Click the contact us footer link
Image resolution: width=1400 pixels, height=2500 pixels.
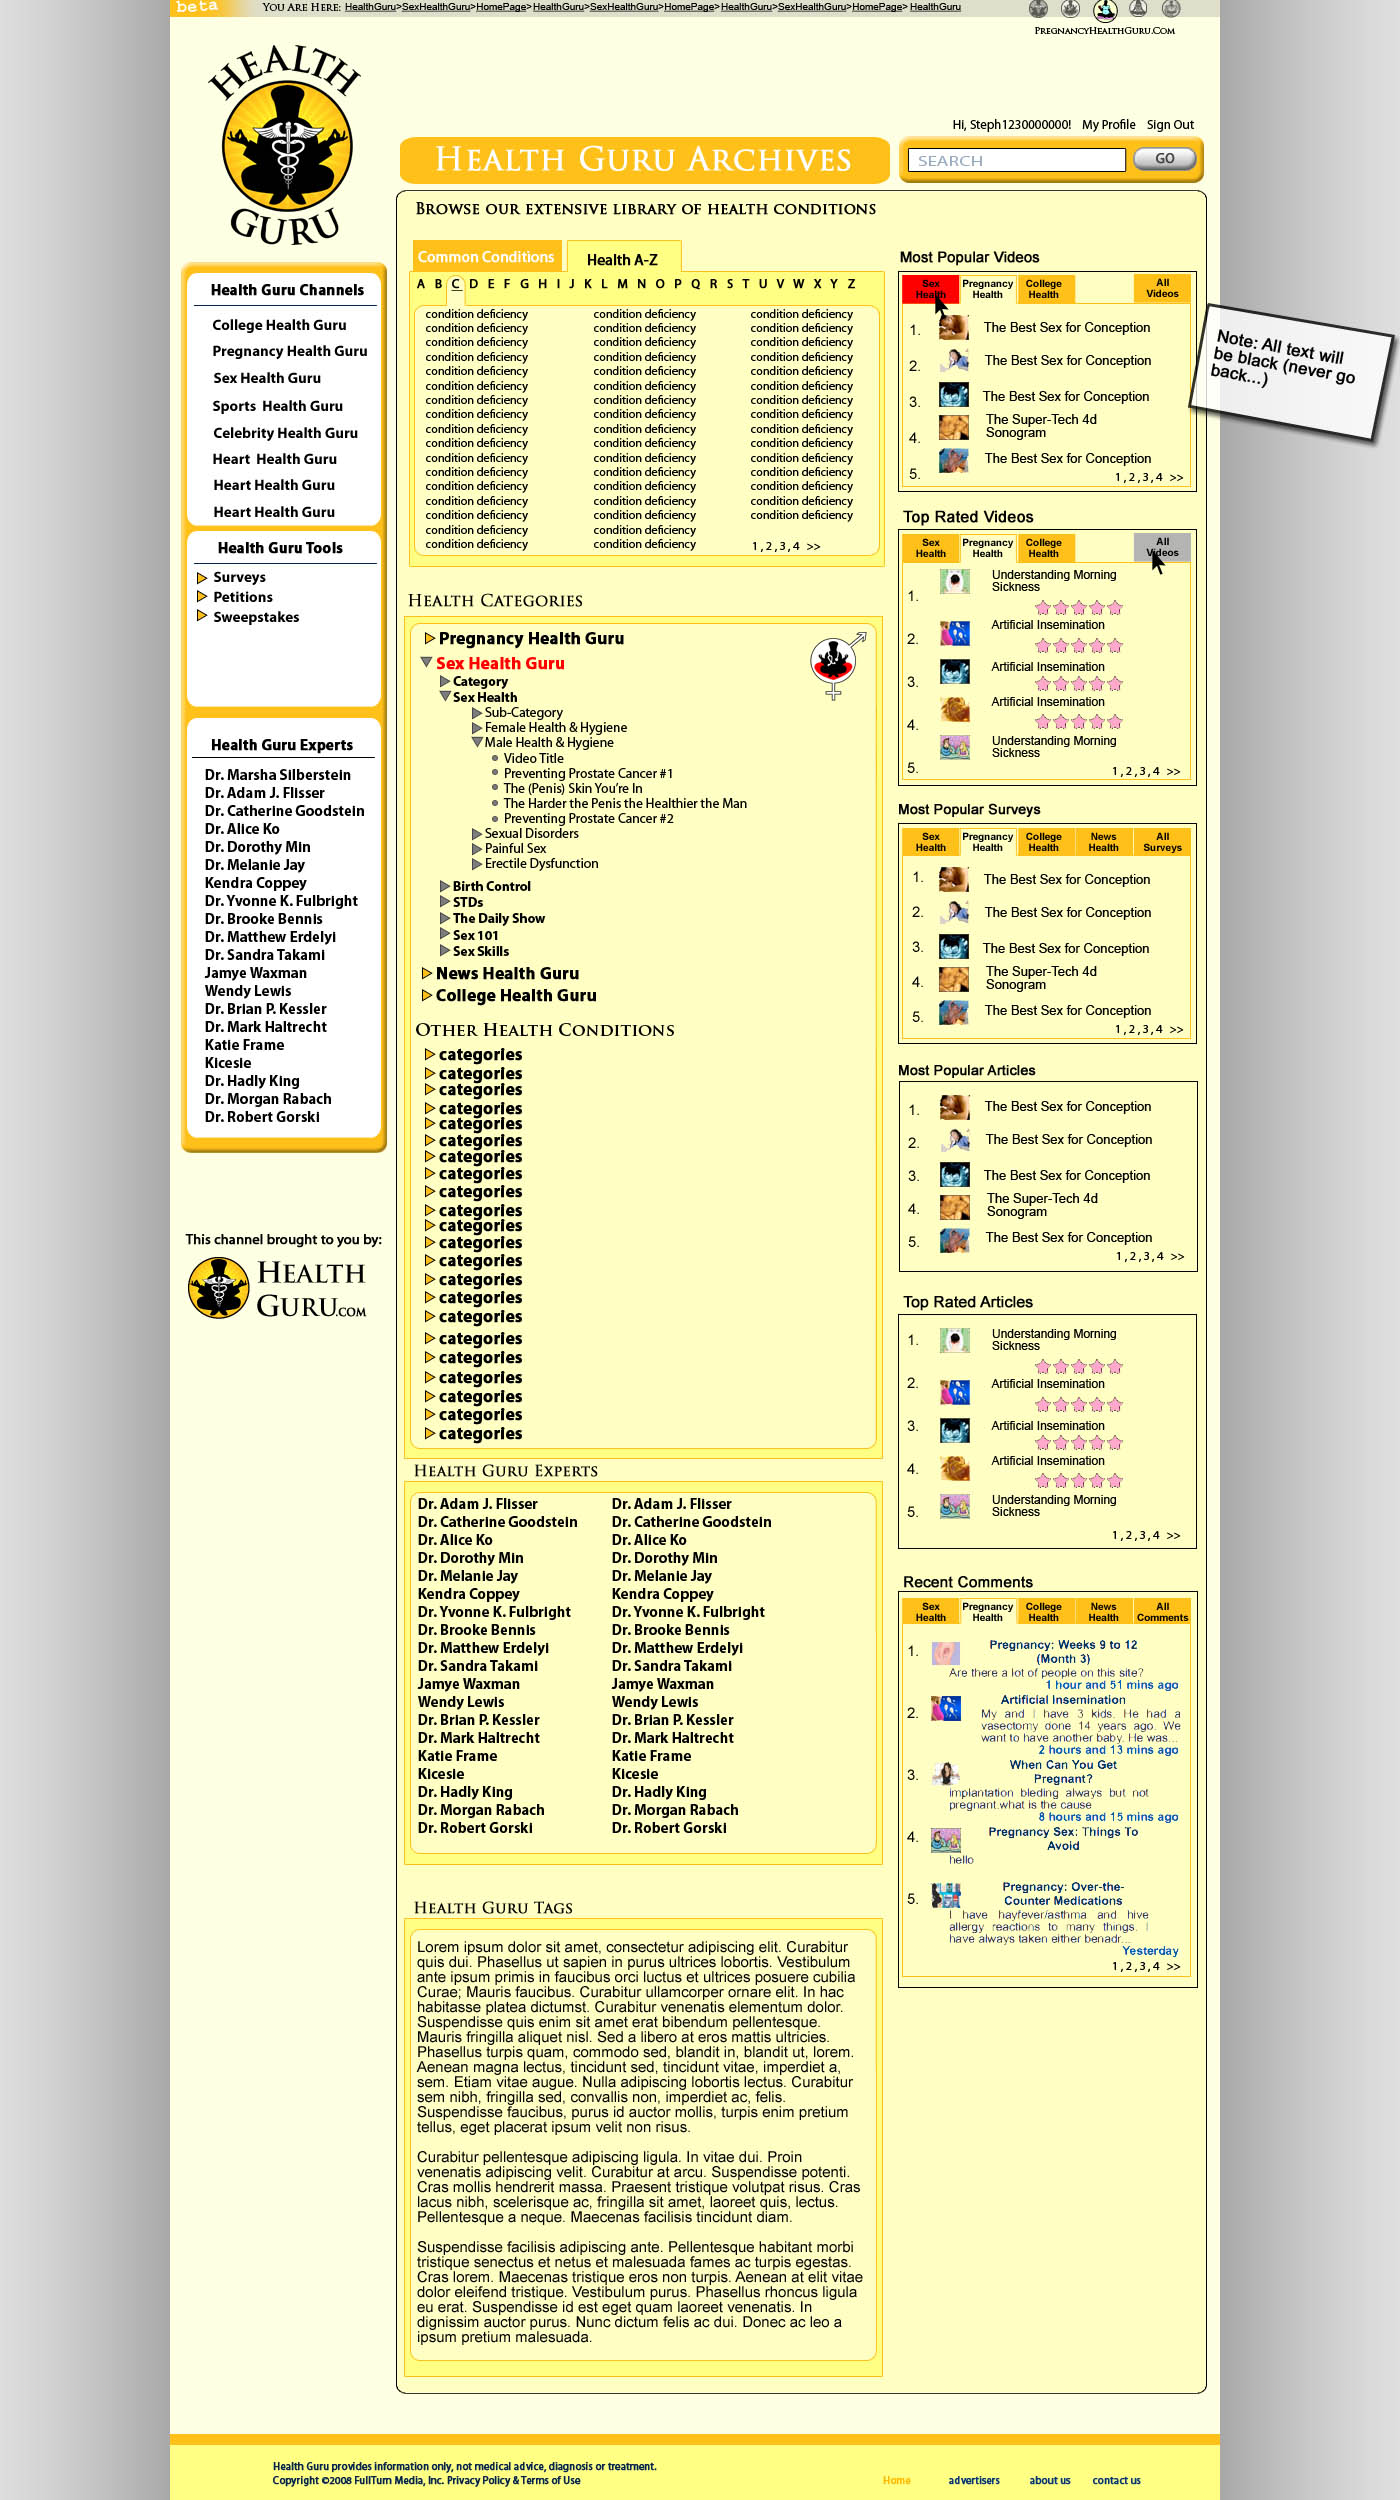pos(1116,2480)
